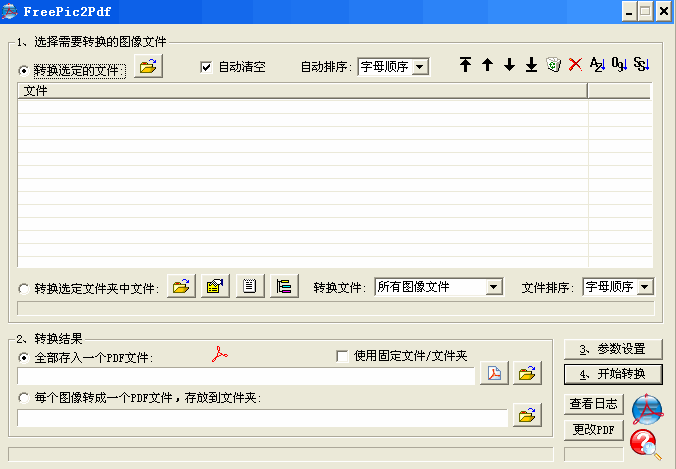The width and height of the screenshot is (676, 469).
Task: Move selected file to bottom of list
Action: click(531, 65)
